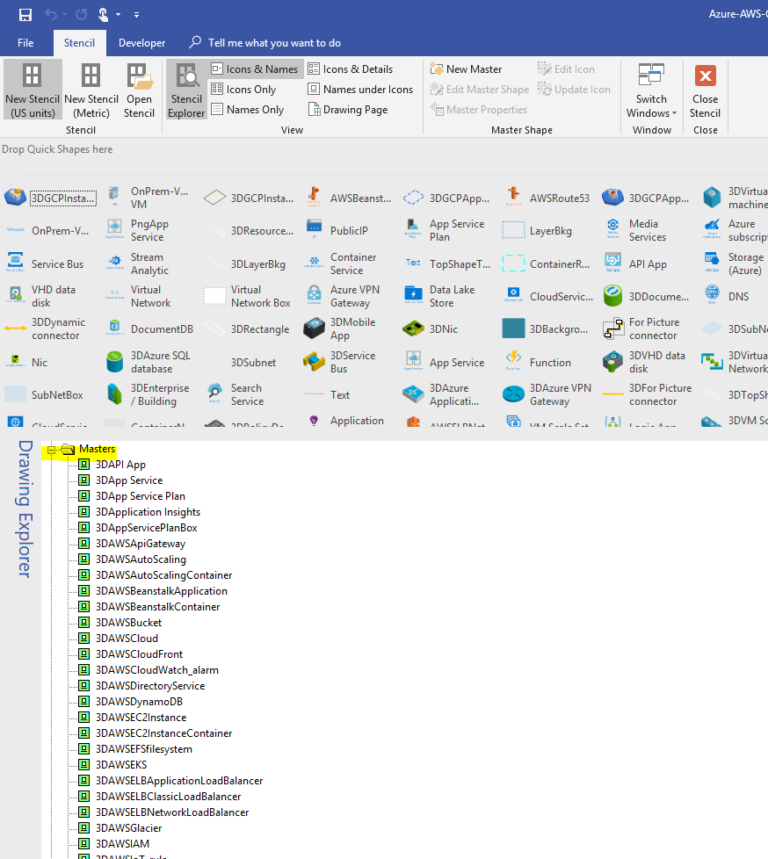This screenshot has width=768, height=859.
Task: Click the Undo arrow in quick access toolbar
Action: pyautogui.click(x=50, y=15)
